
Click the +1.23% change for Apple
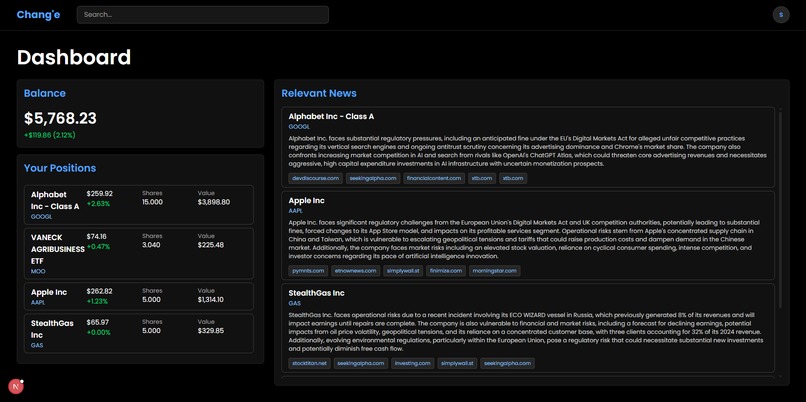point(97,301)
